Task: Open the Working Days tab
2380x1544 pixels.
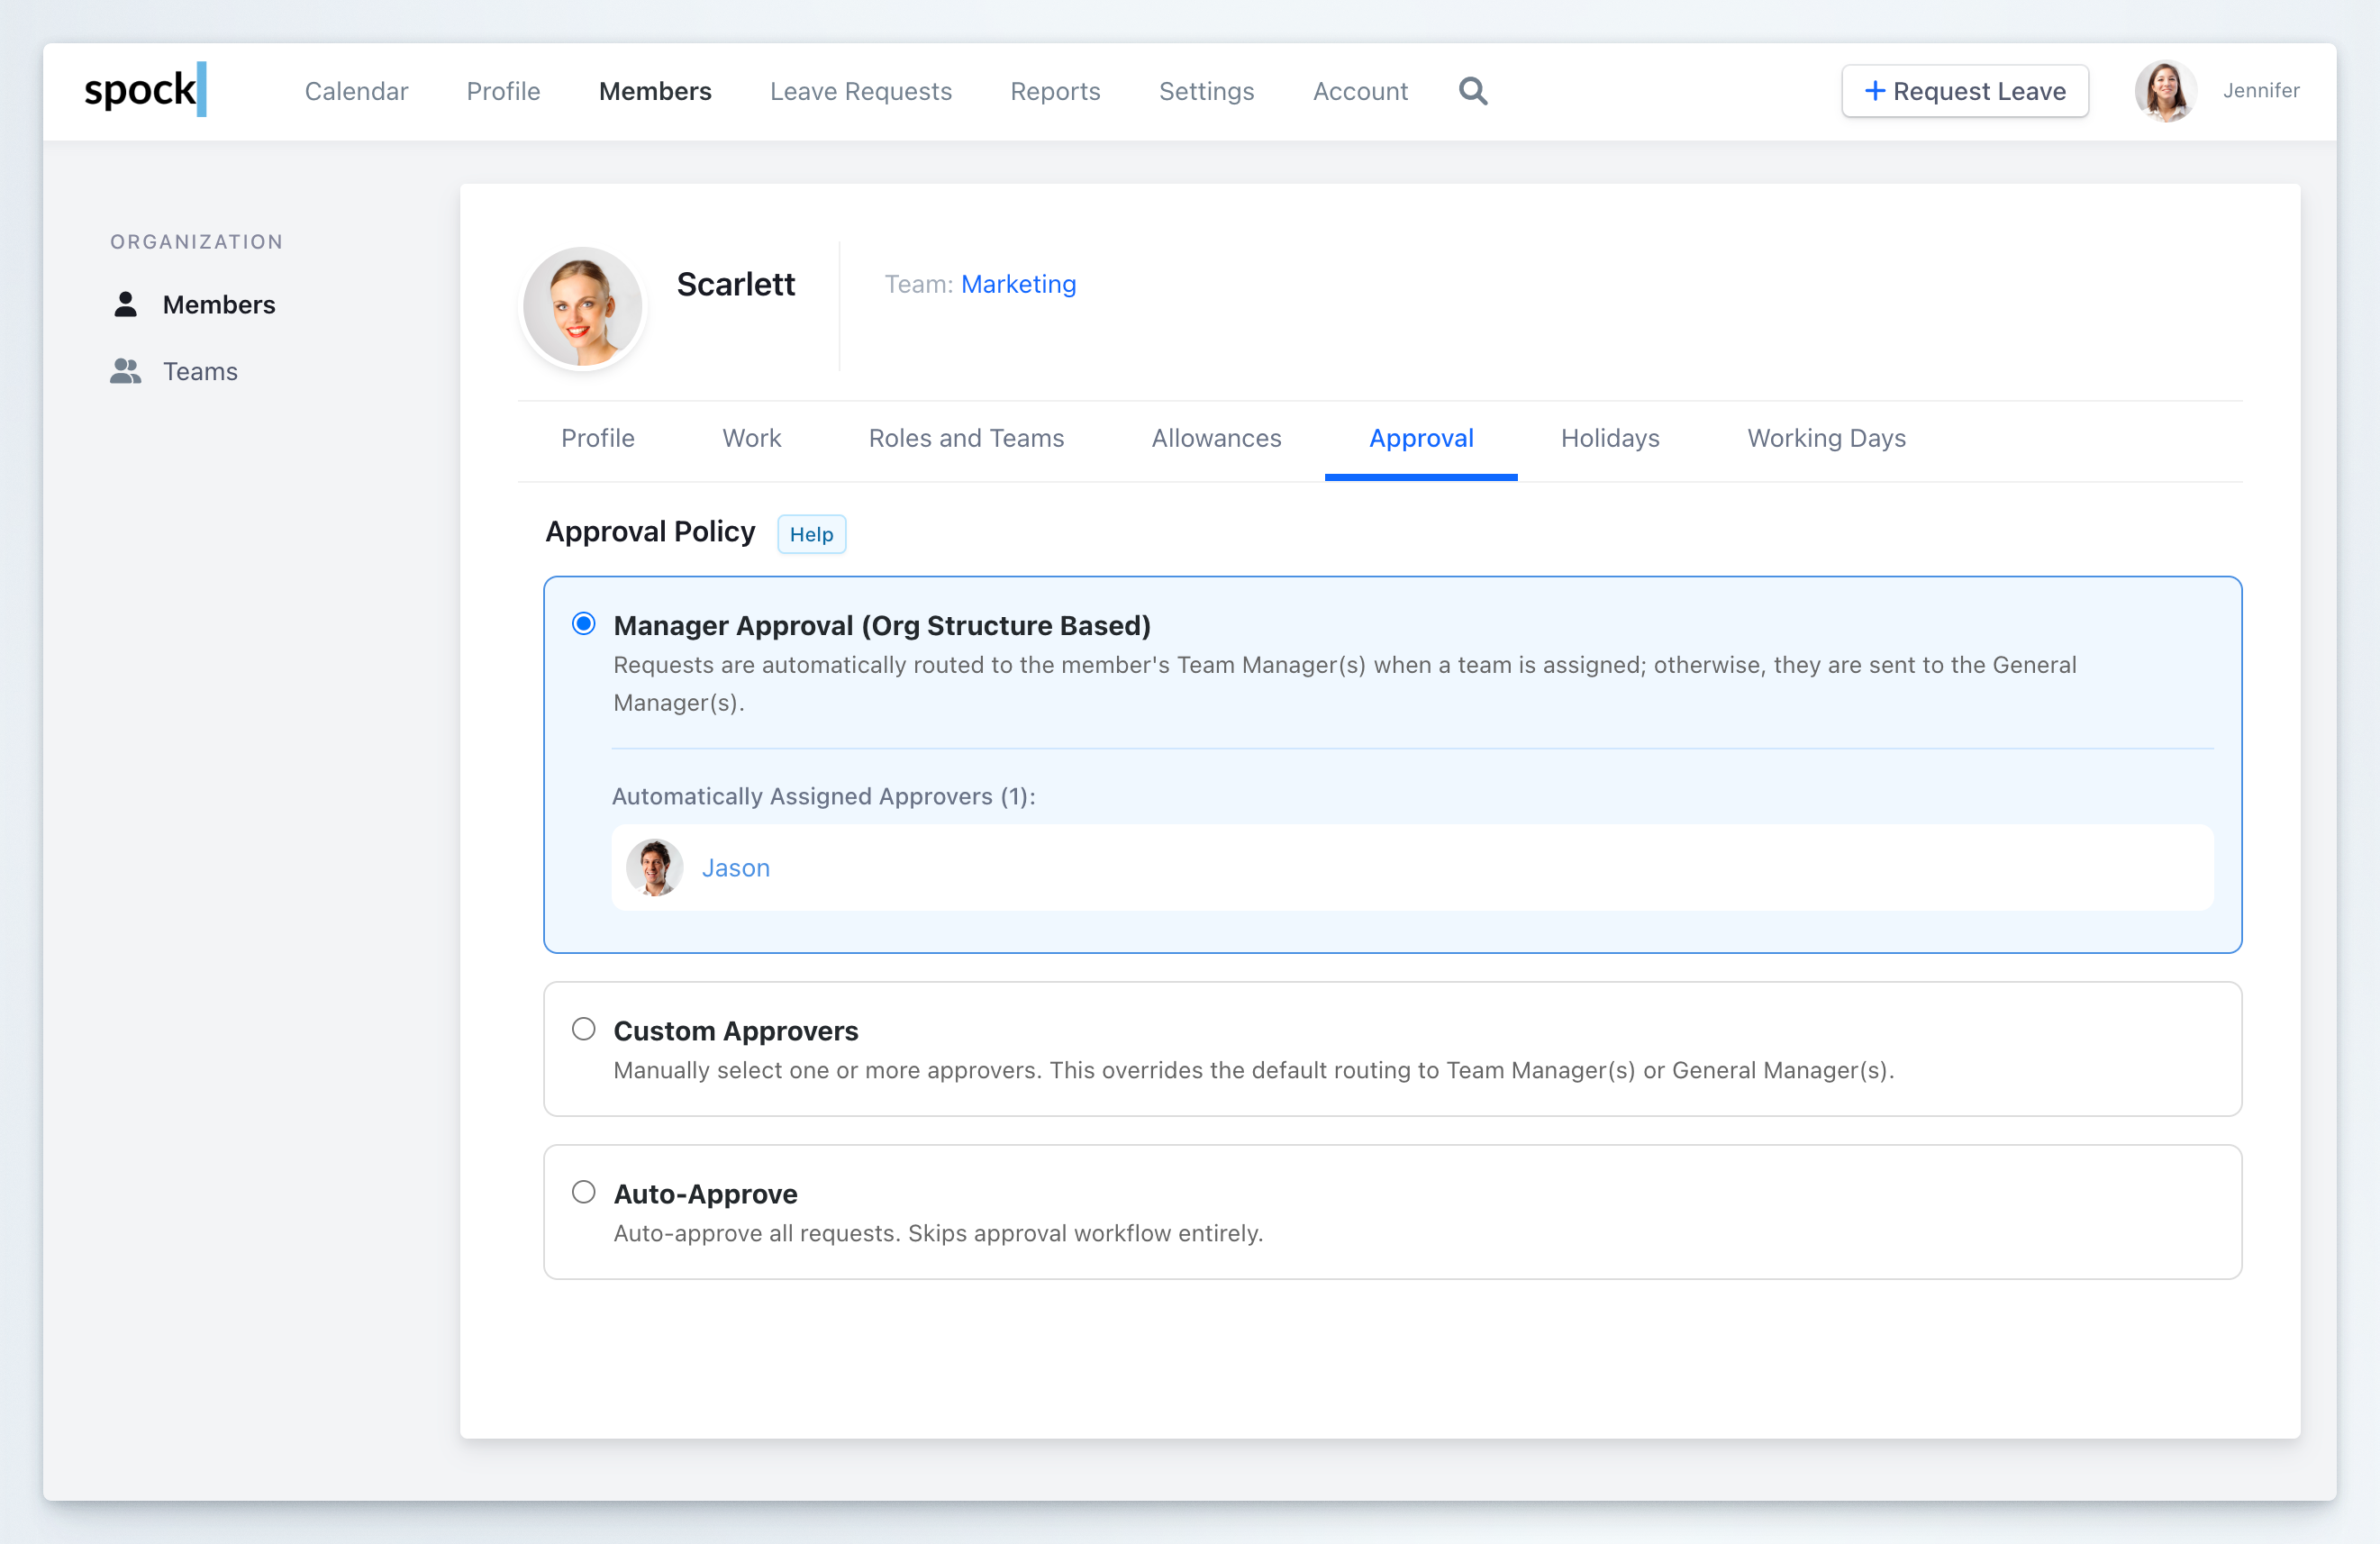Action: pos(1825,438)
